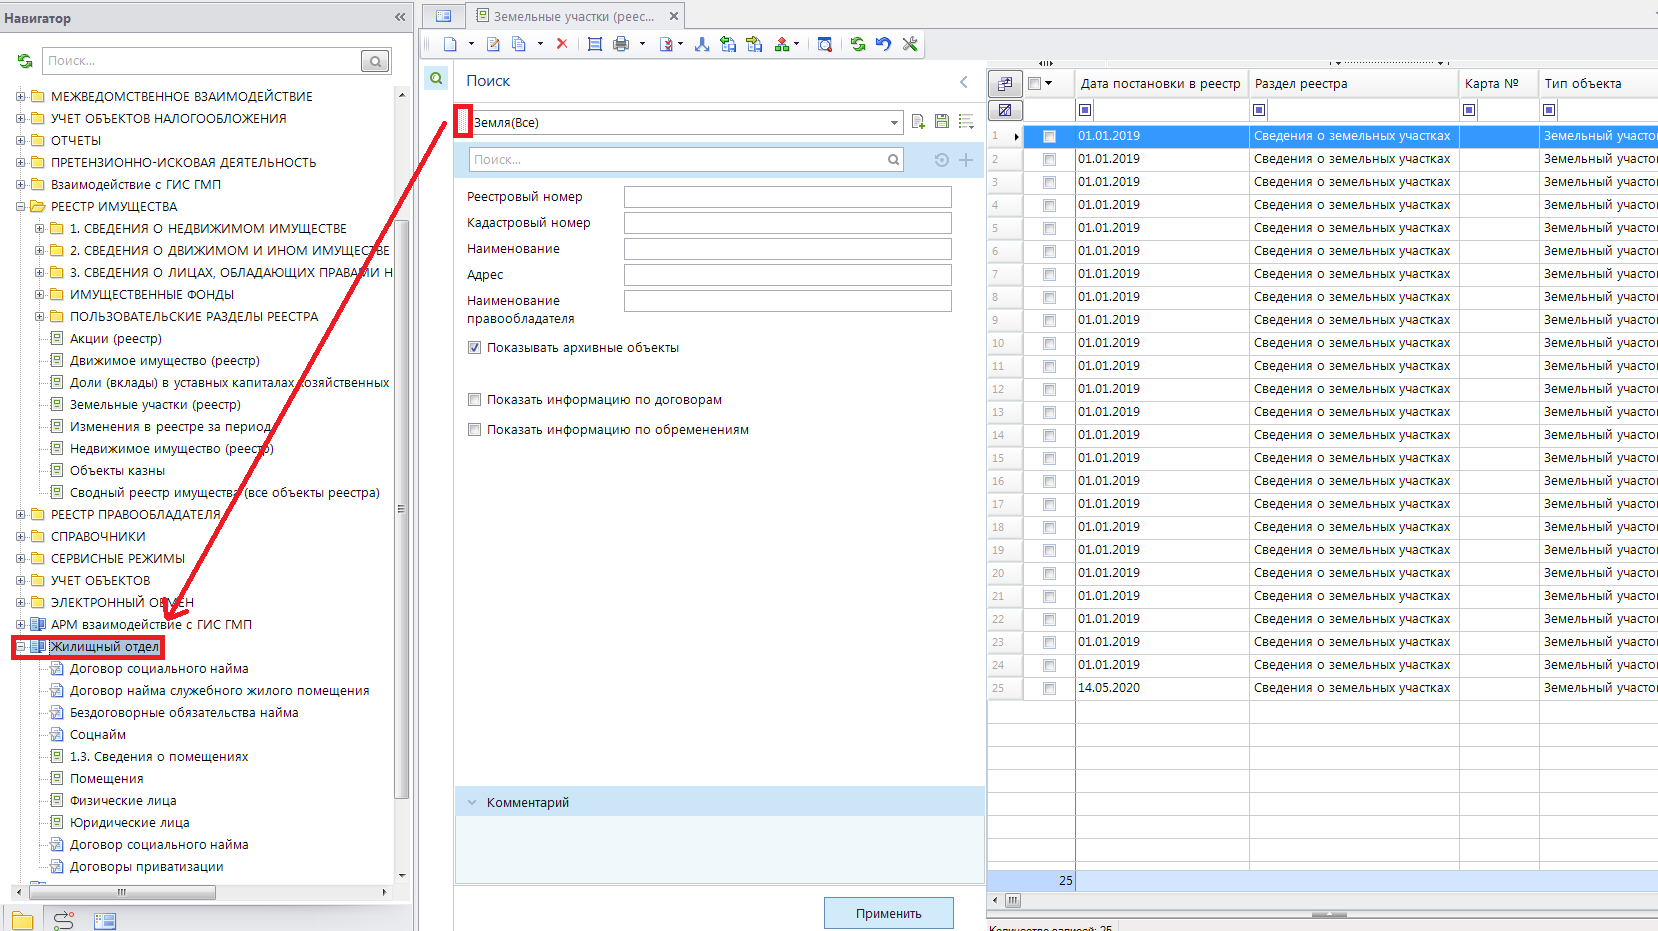Image resolution: width=1658 pixels, height=931 pixels.
Task: Check the checkbox of grid row 18
Action: 1049,527
